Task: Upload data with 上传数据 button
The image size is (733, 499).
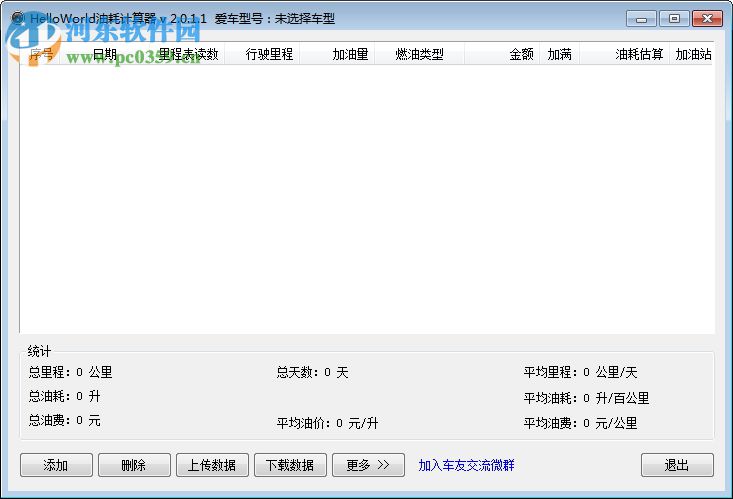Action: tap(212, 465)
